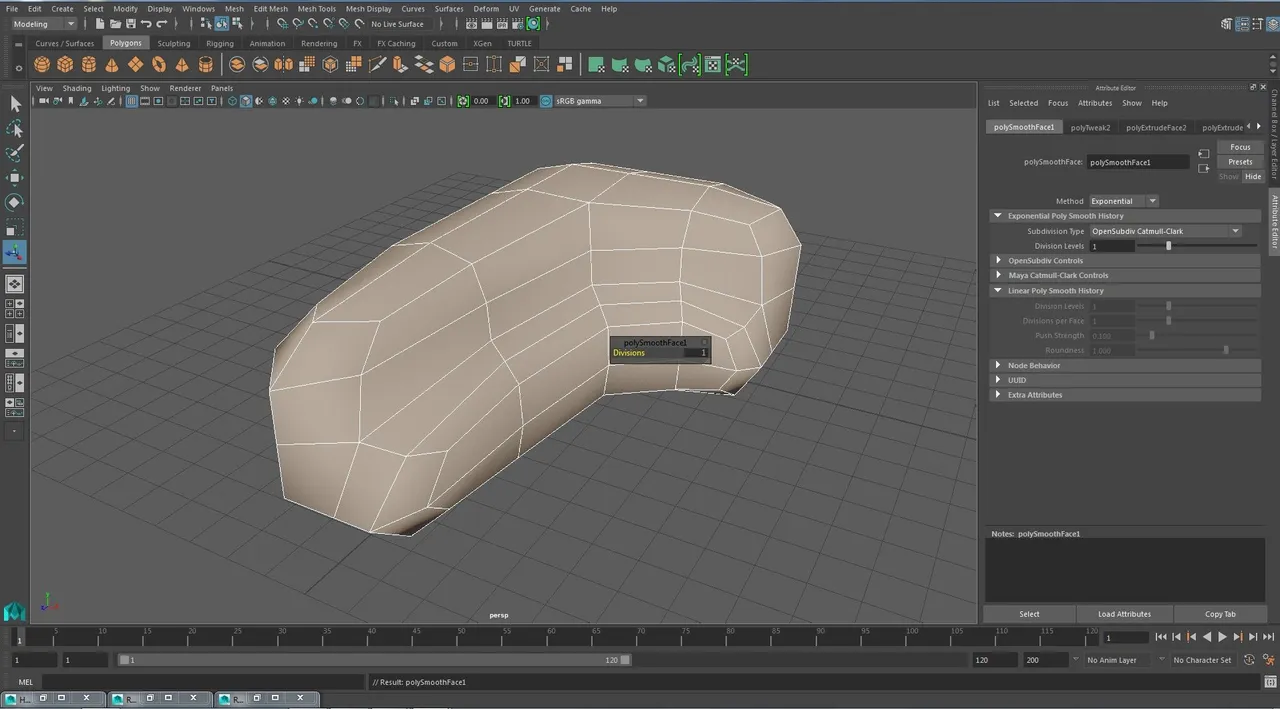
Task: Open the Modeling menu set dropdown
Action: coord(44,24)
